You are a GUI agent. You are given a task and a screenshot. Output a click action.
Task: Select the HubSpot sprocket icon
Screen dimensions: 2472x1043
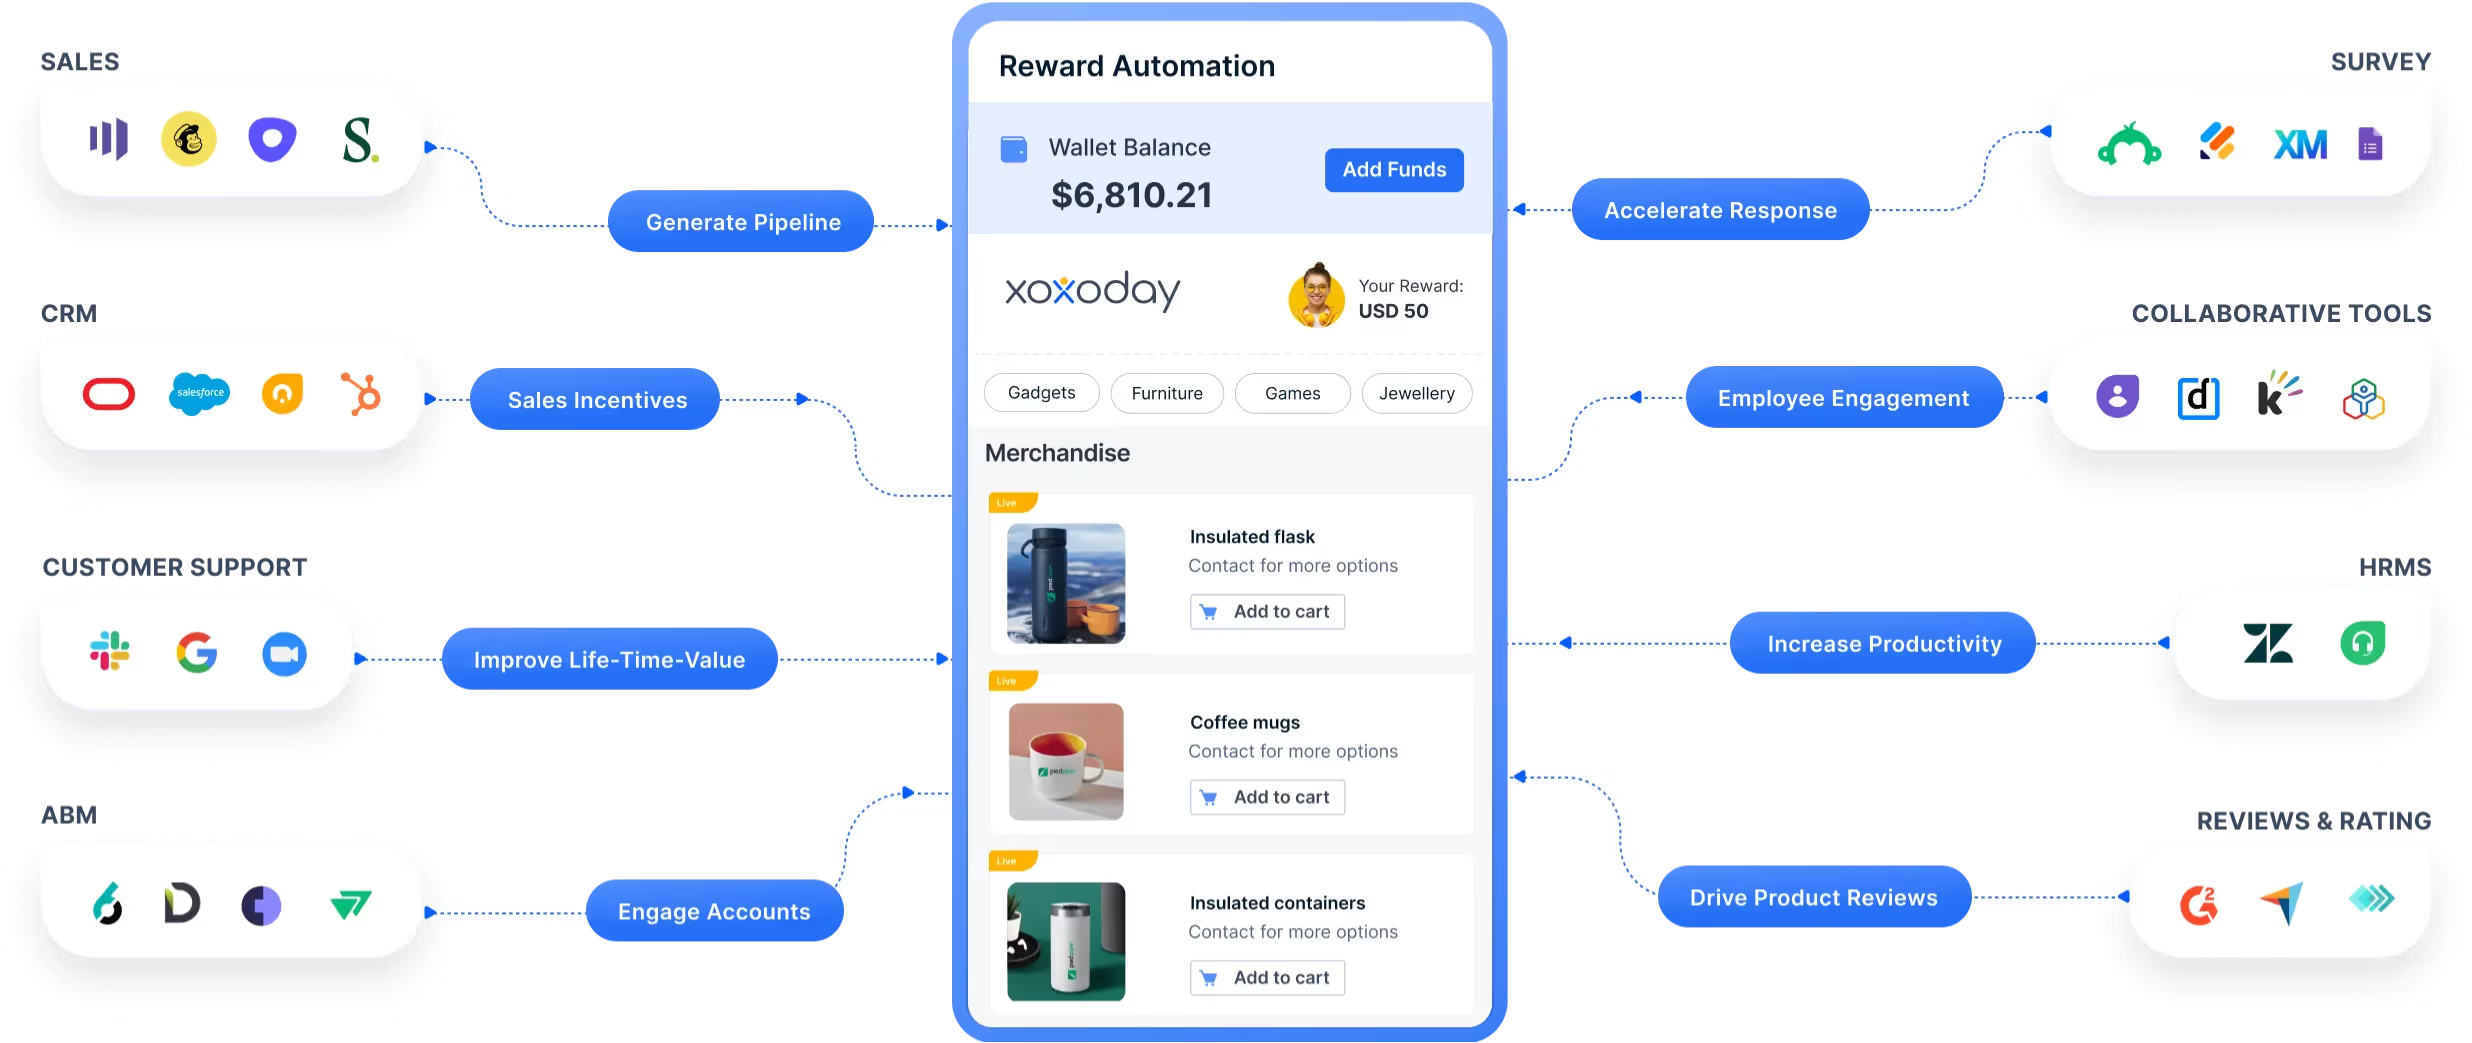[x=362, y=394]
